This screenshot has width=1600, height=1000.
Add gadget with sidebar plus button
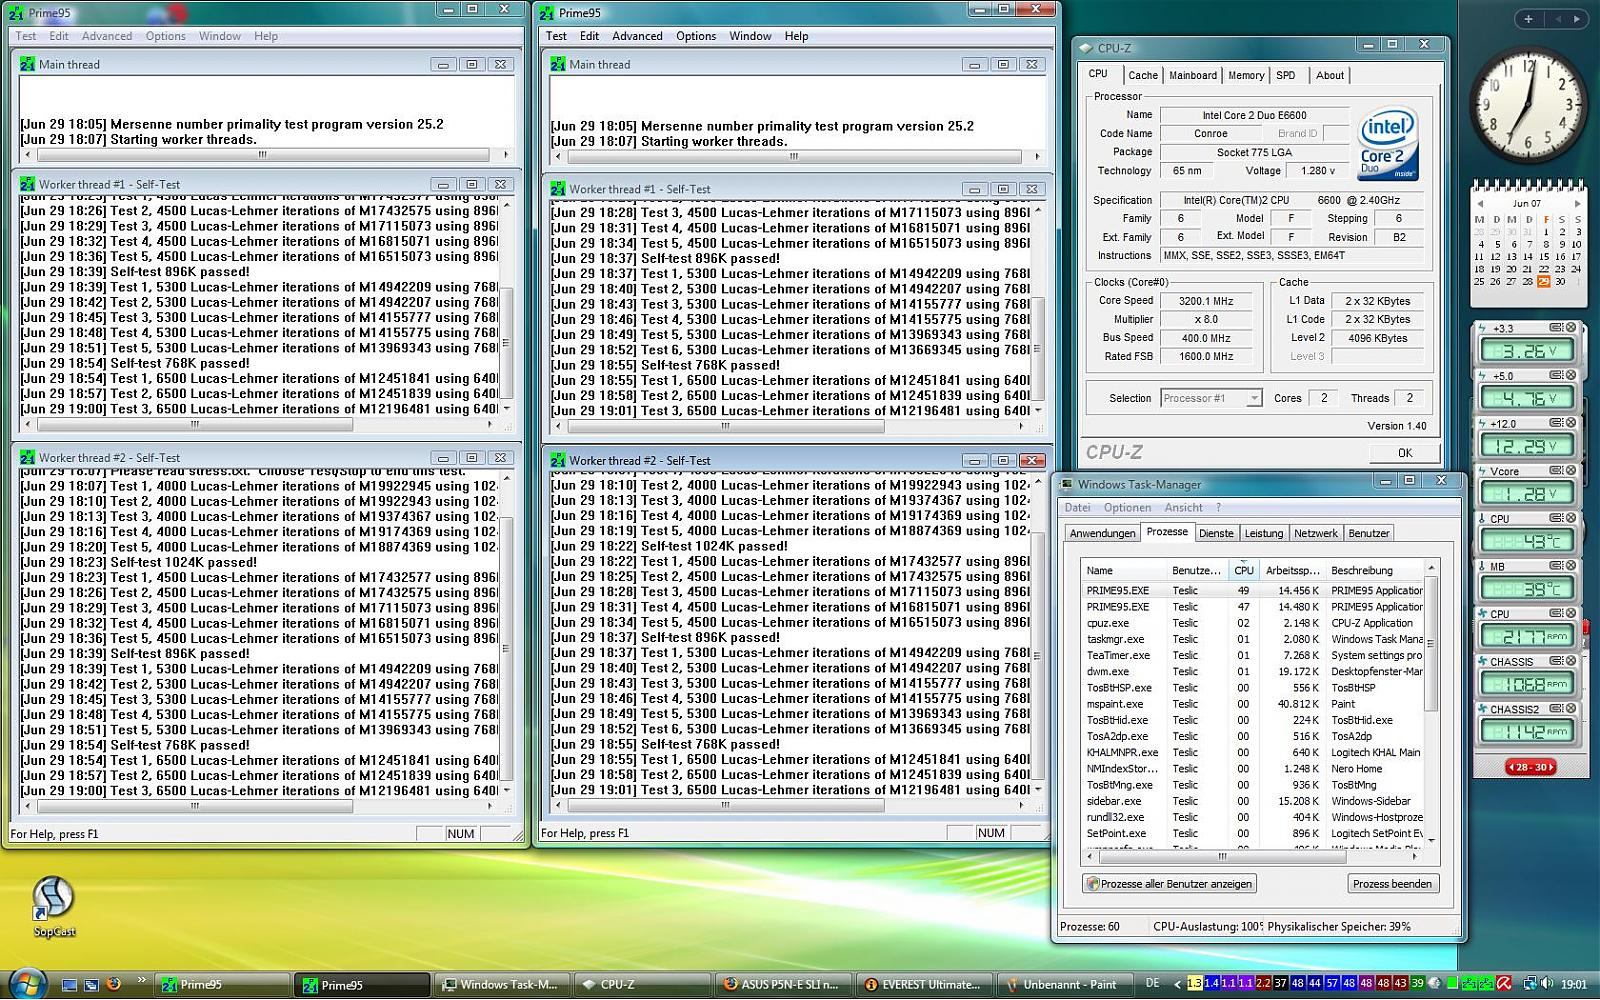point(1528,18)
